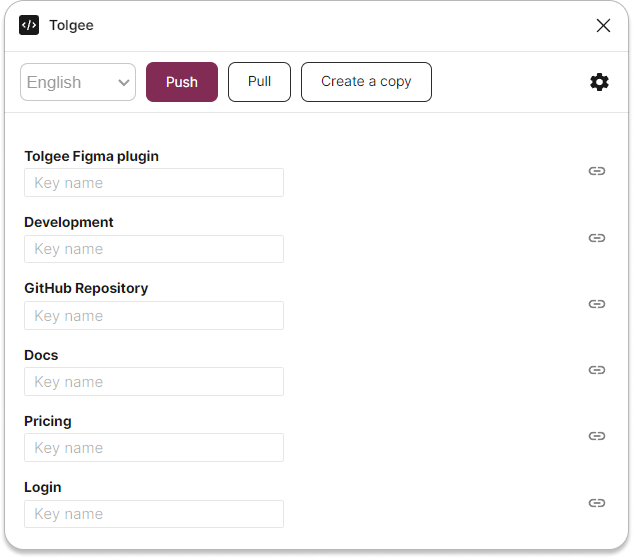633x558 pixels.
Task: Click link icon beside Development
Action: (597, 238)
